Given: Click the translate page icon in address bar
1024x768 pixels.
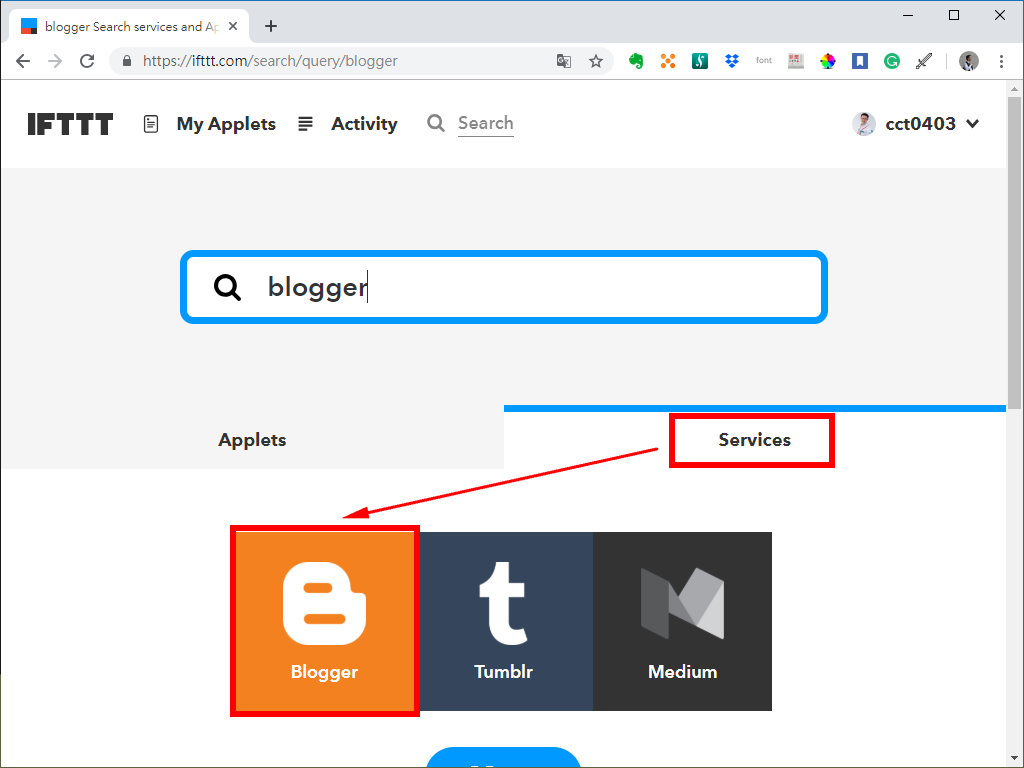Looking at the screenshot, I should [564, 61].
